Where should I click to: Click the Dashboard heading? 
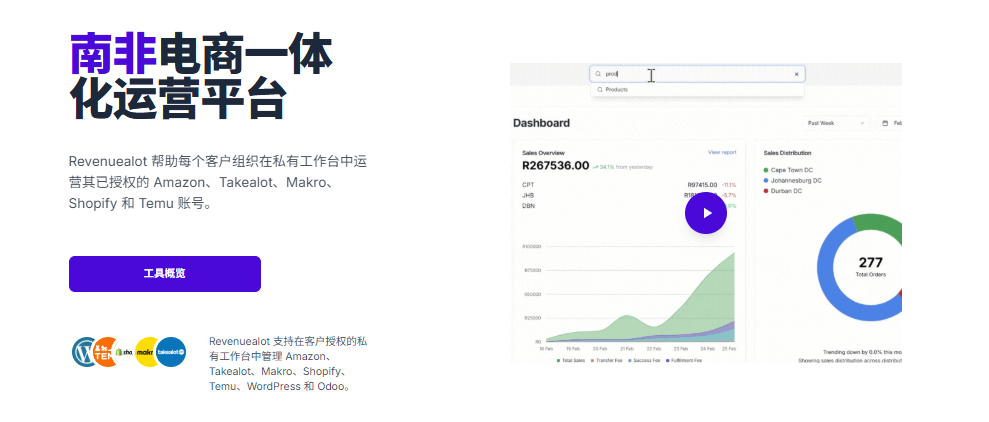(x=541, y=123)
